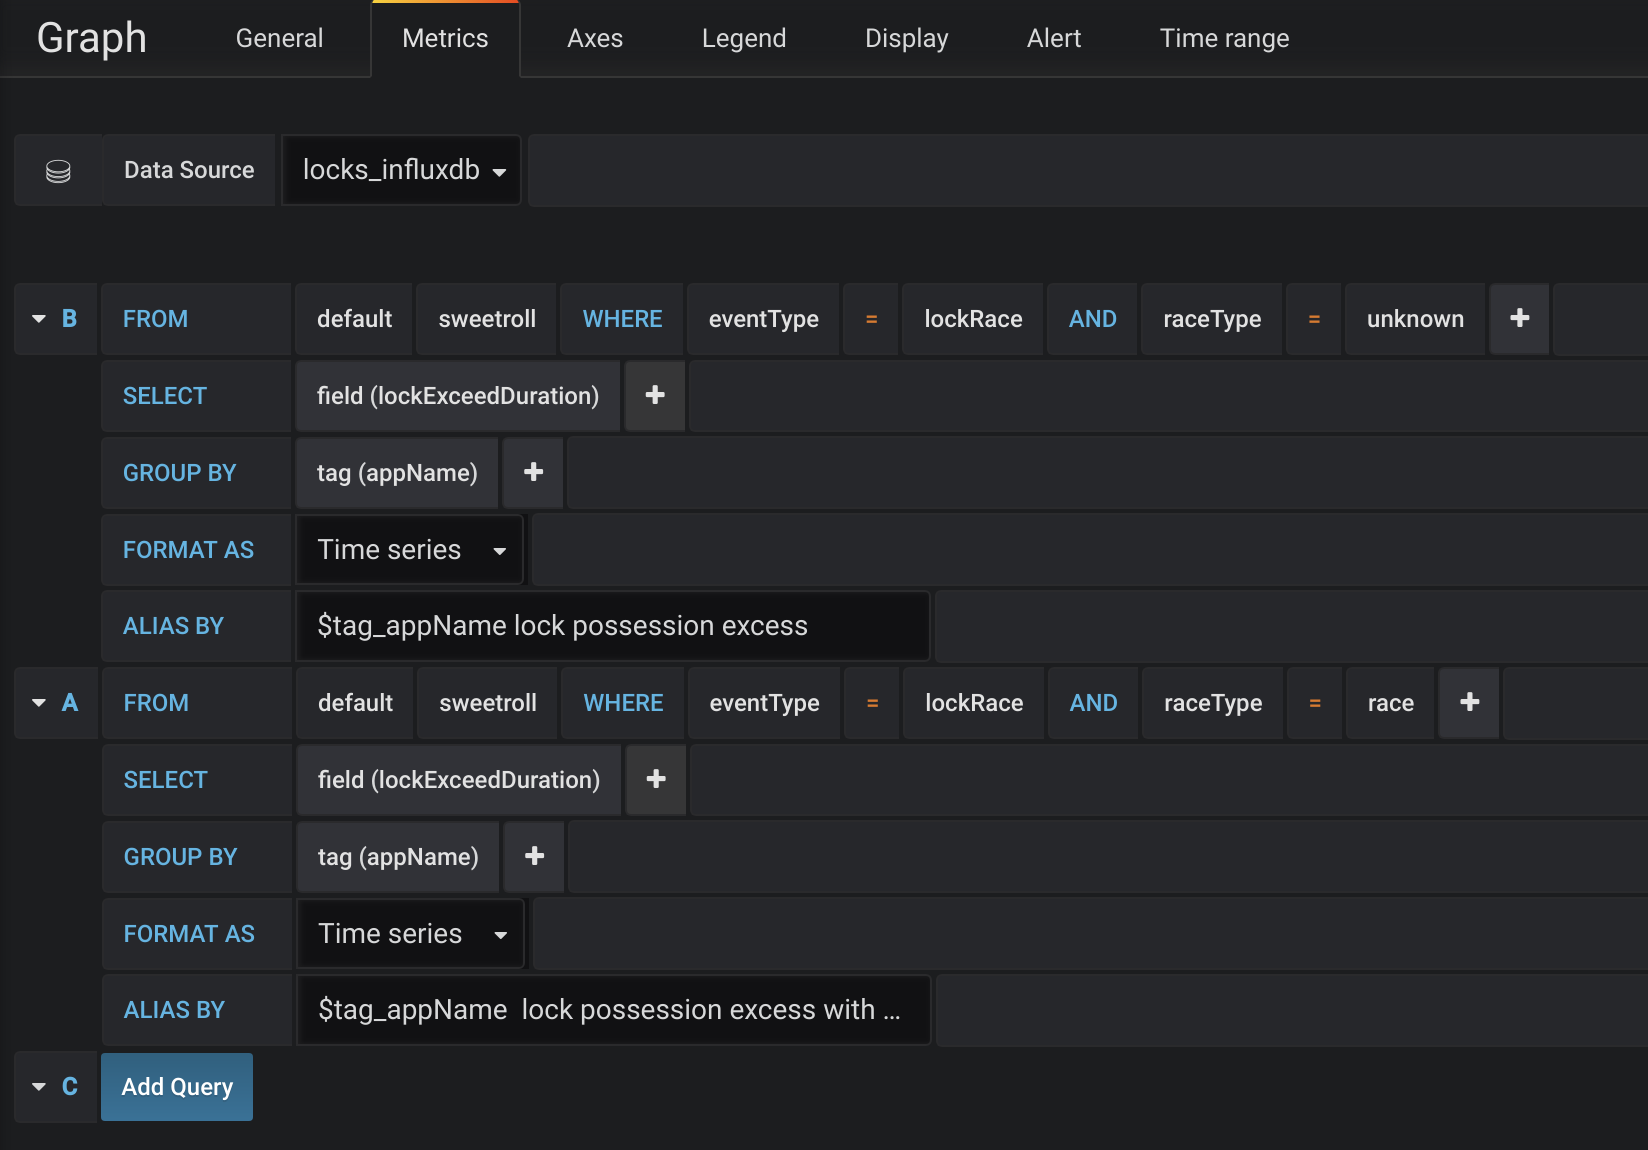Switch to the Axes tab
Image resolution: width=1648 pixels, height=1150 pixels.
click(594, 39)
